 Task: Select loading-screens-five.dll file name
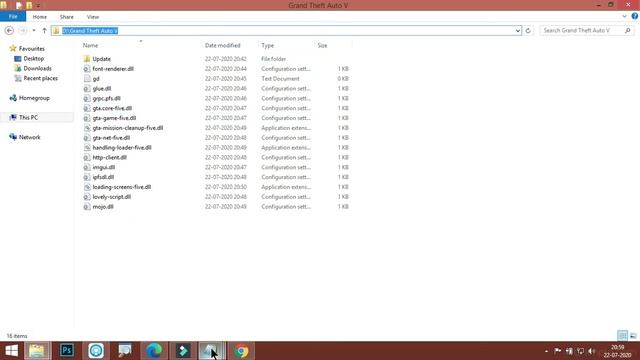pos(122,187)
